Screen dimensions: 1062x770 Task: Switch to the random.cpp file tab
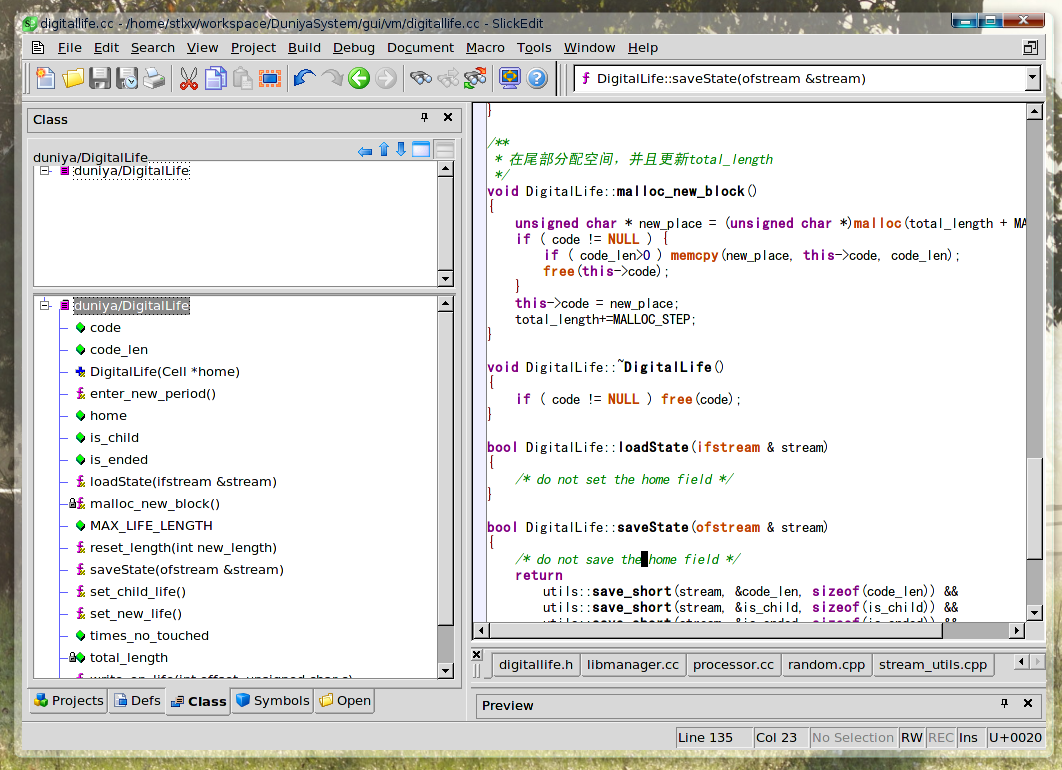(x=826, y=664)
